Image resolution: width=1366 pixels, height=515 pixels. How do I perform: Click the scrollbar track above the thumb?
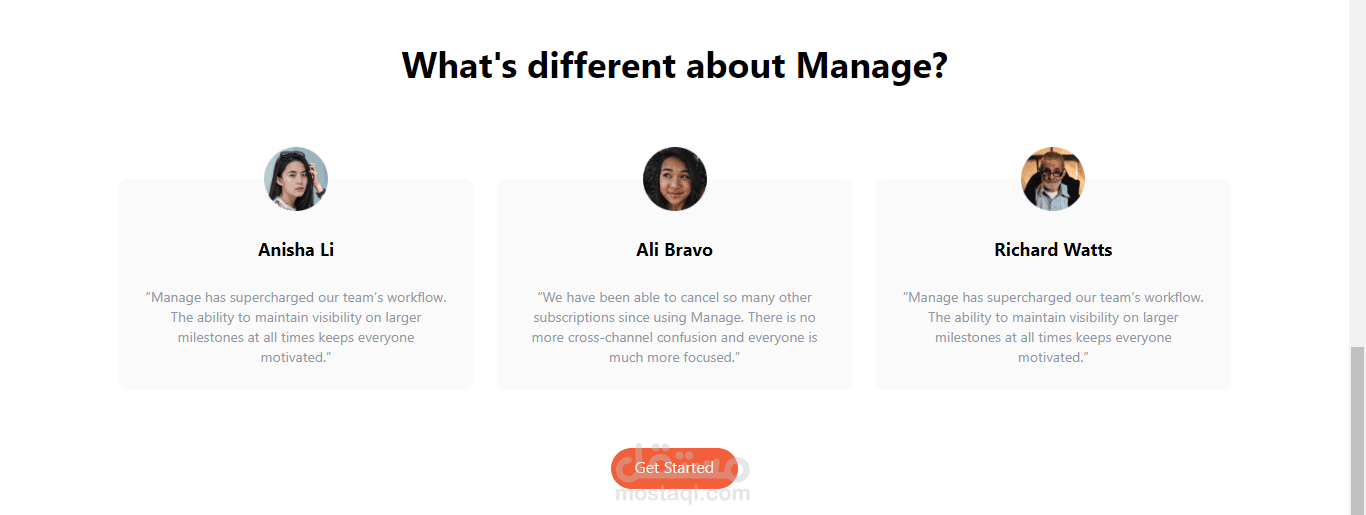point(1357,170)
